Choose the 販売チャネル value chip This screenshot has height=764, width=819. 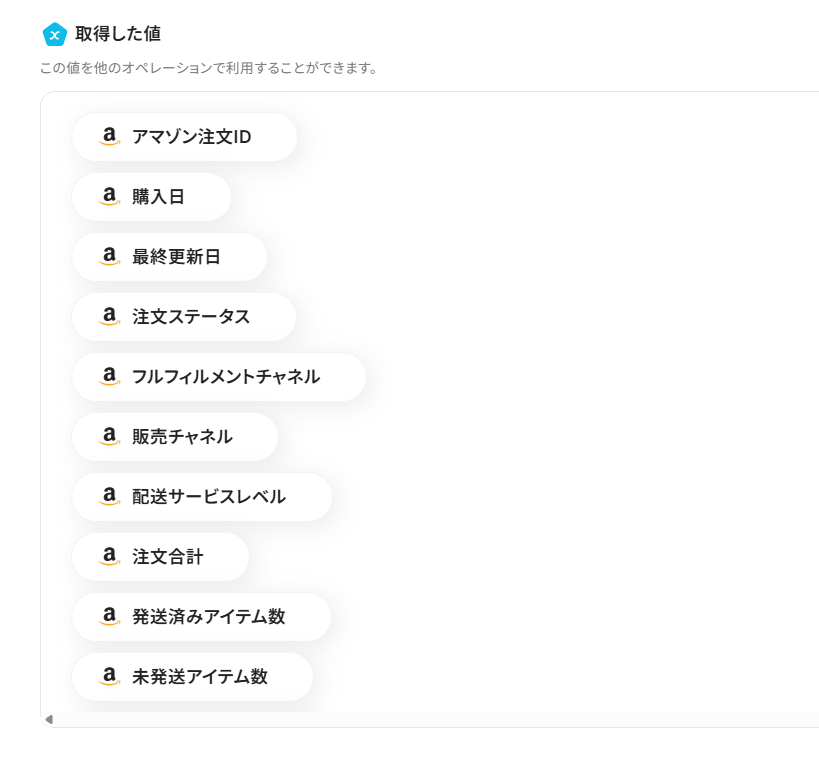[x=182, y=437]
